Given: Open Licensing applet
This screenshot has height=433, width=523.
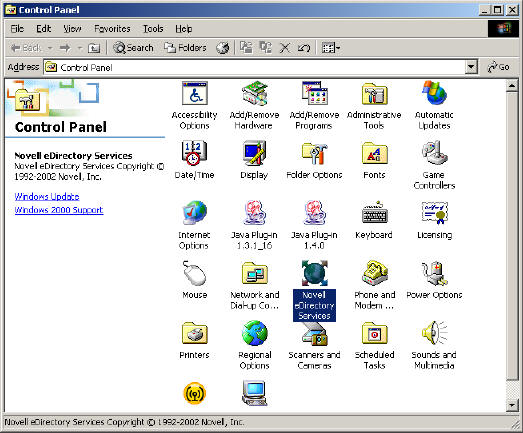Looking at the screenshot, I should 434,220.
